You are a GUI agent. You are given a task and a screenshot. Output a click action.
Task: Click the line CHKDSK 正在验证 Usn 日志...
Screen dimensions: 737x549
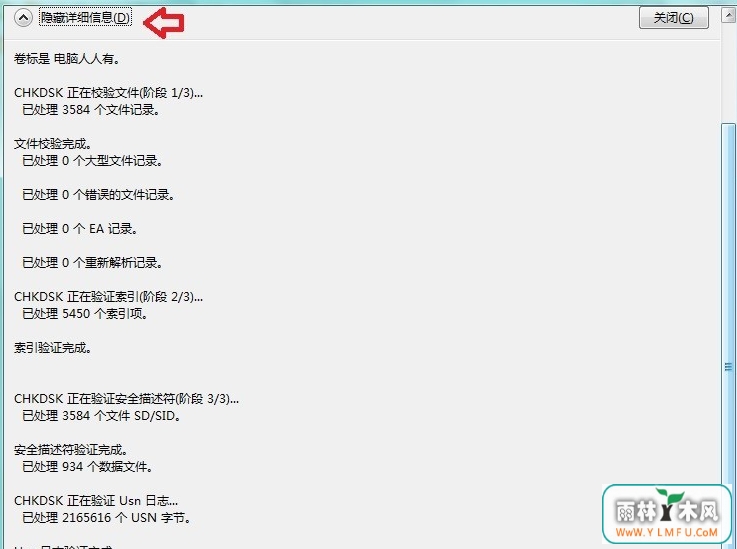point(96,501)
